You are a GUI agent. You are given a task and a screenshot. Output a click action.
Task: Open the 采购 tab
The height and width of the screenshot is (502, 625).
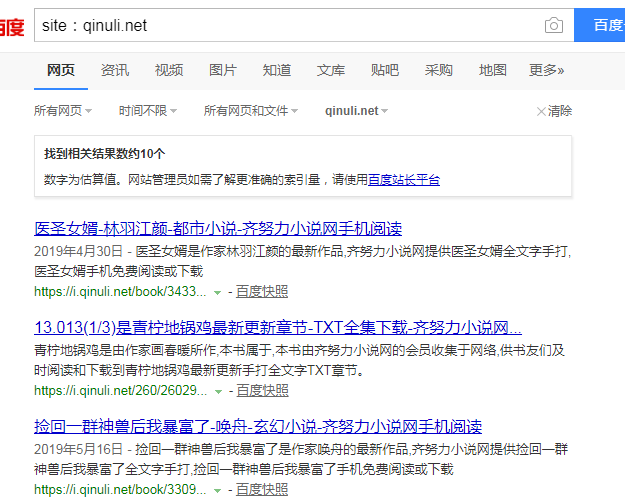pos(439,70)
